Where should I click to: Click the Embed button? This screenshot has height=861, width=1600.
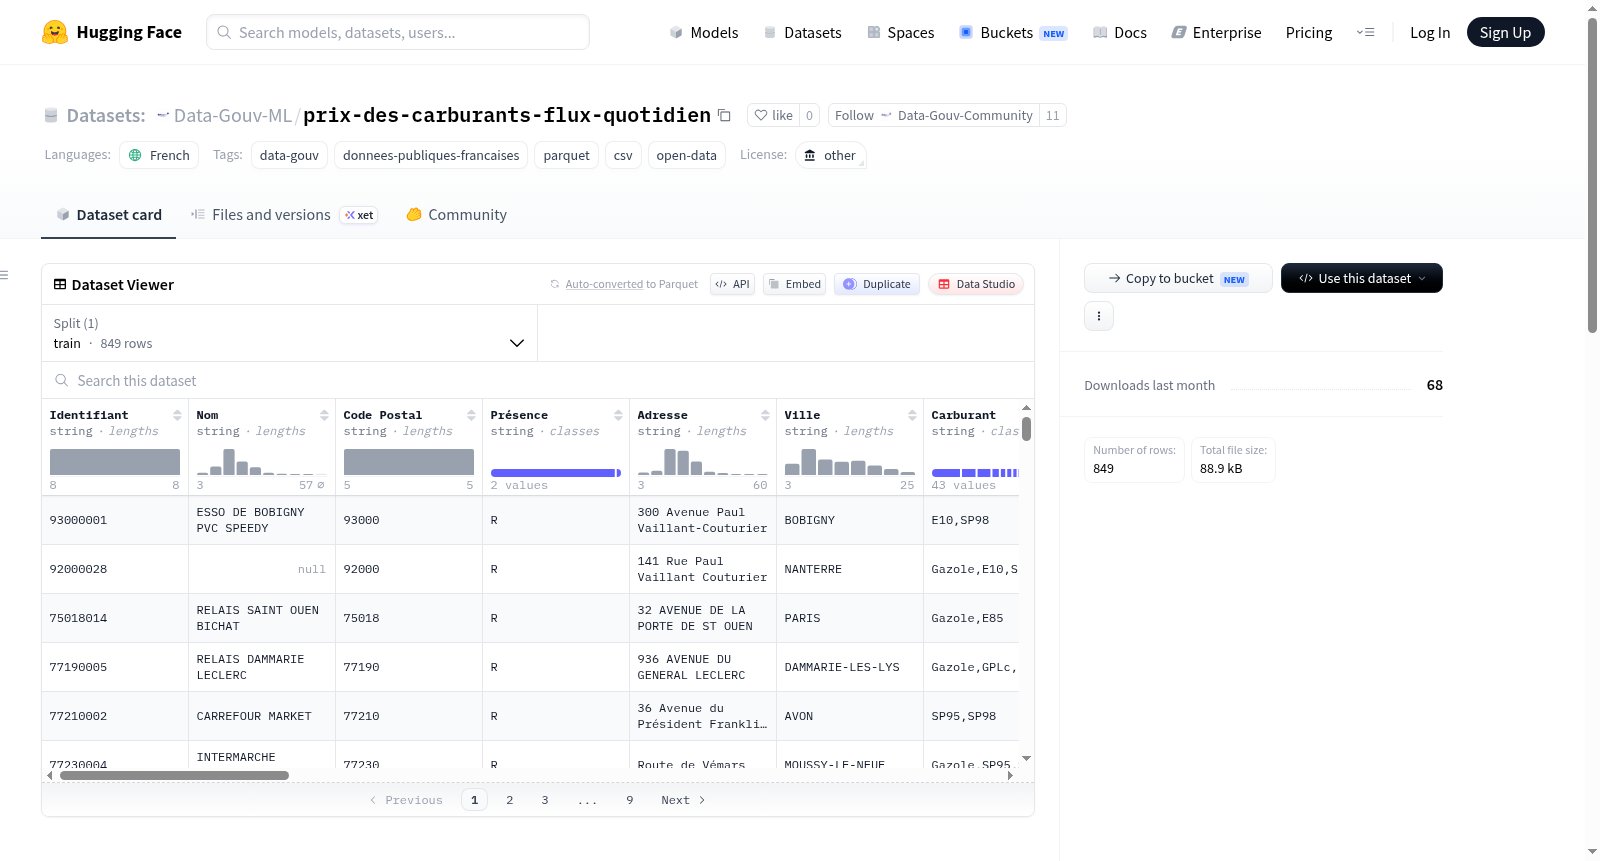794,284
